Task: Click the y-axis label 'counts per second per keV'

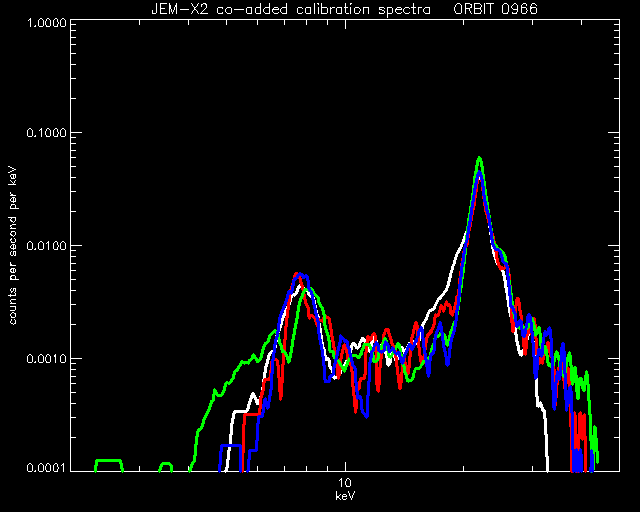Action: (13, 246)
